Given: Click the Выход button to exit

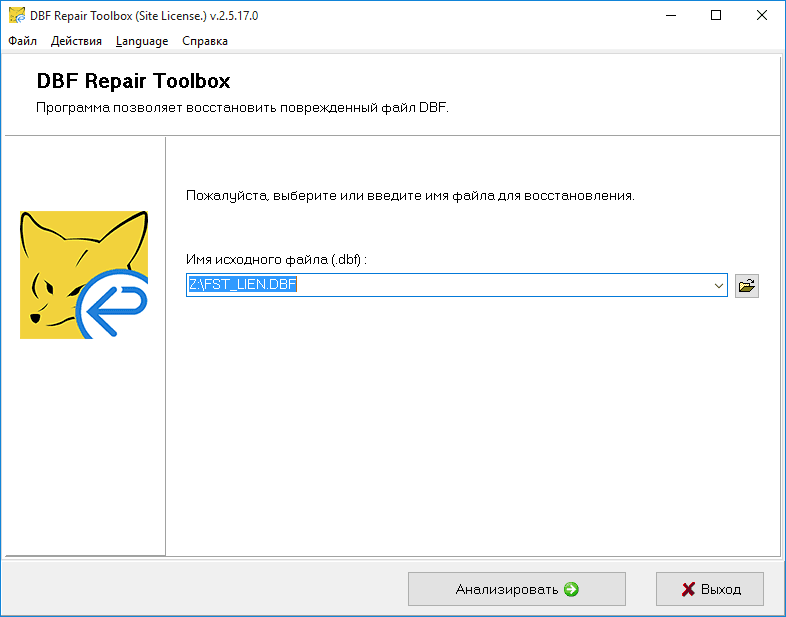Looking at the screenshot, I should pos(709,589).
